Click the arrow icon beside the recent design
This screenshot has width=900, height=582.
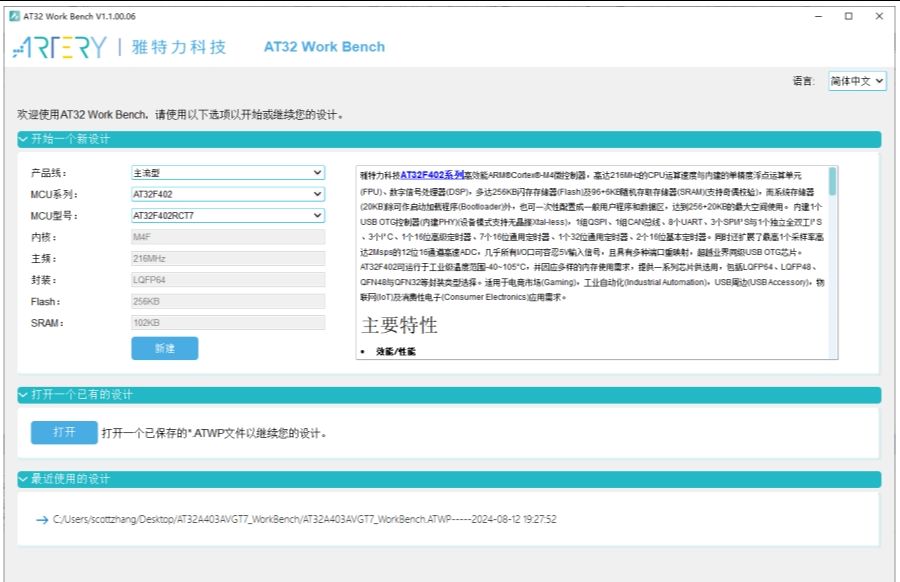tap(42, 520)
